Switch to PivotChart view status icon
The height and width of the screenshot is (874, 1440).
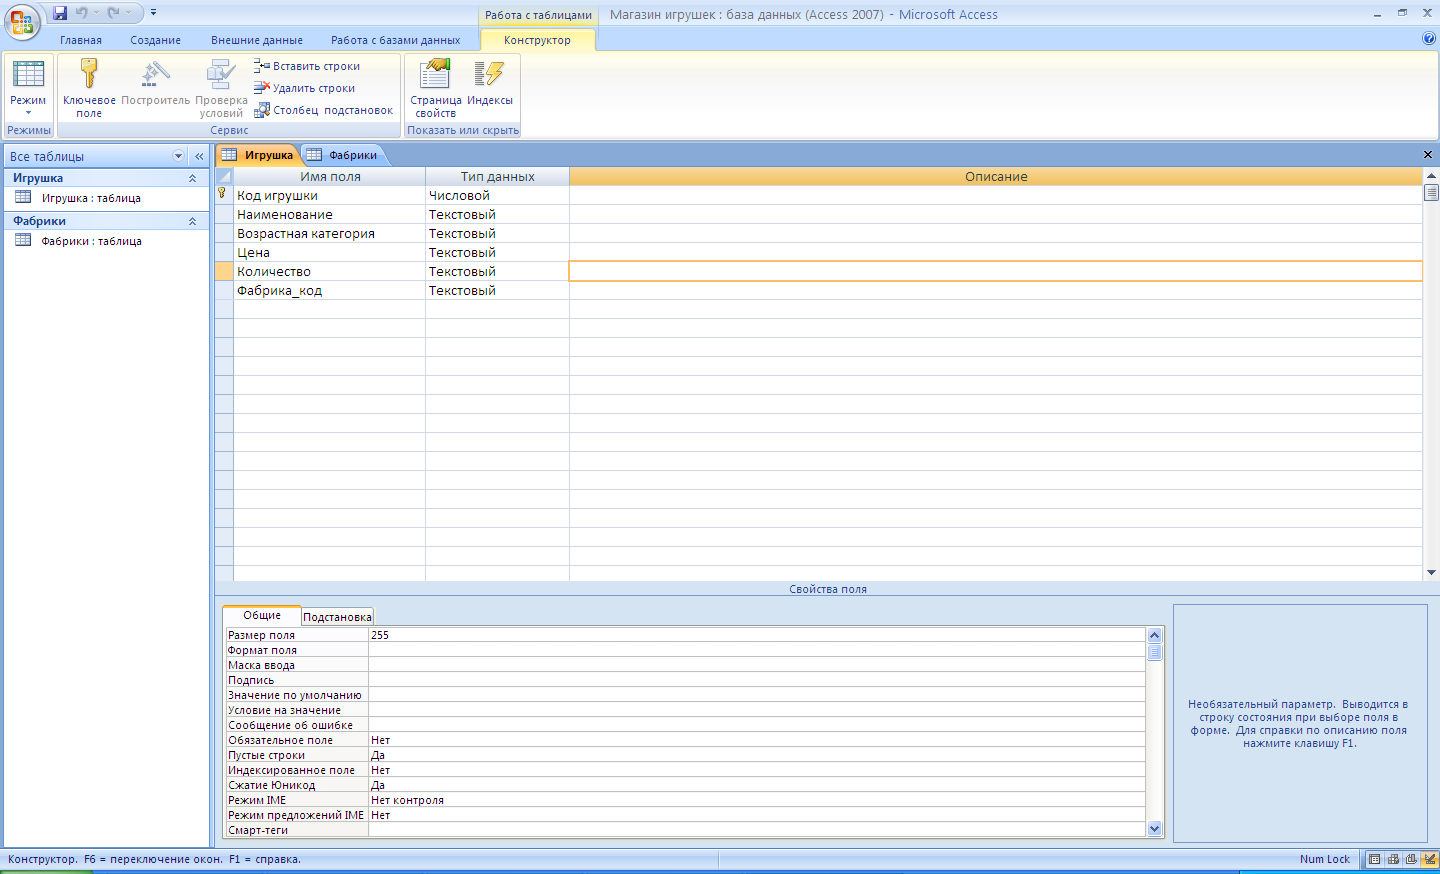[1411, 859]
